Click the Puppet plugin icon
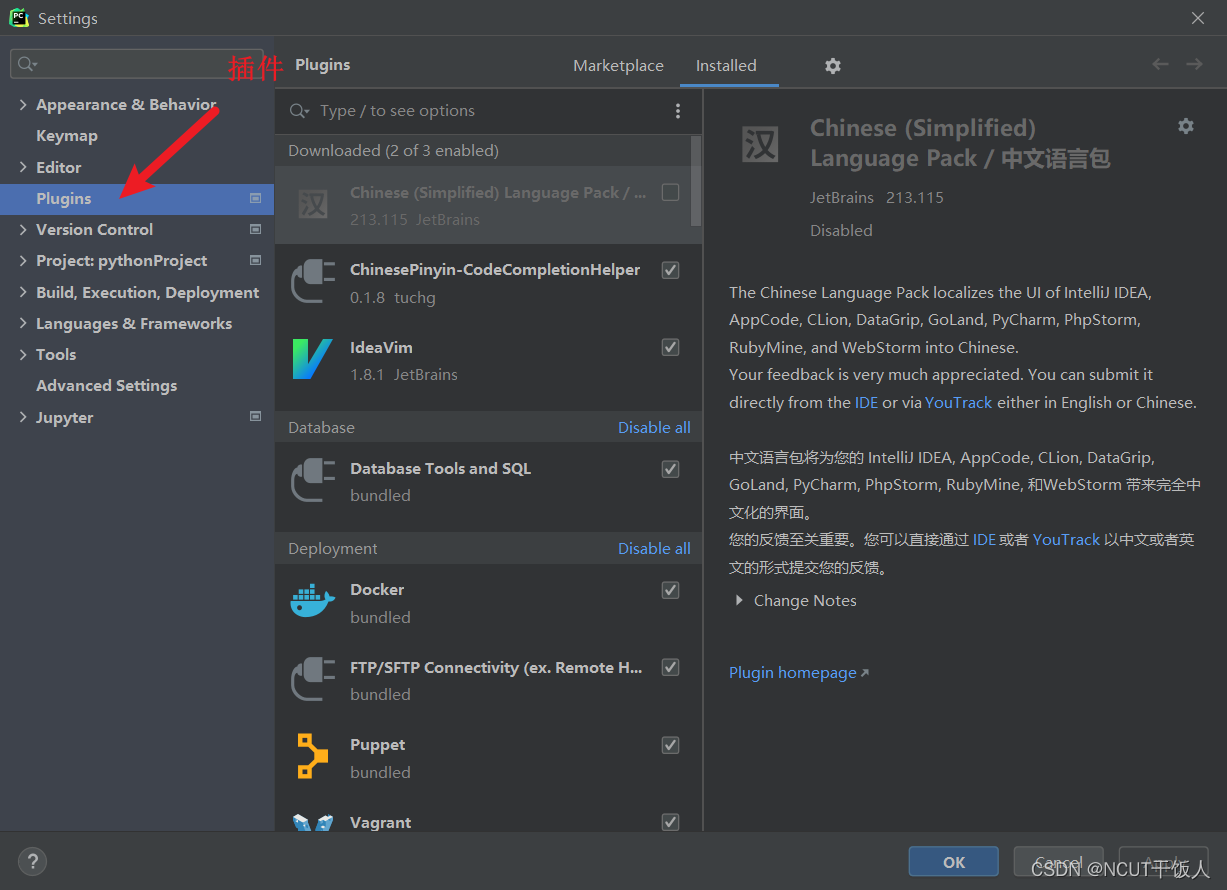 click(312, 756)
